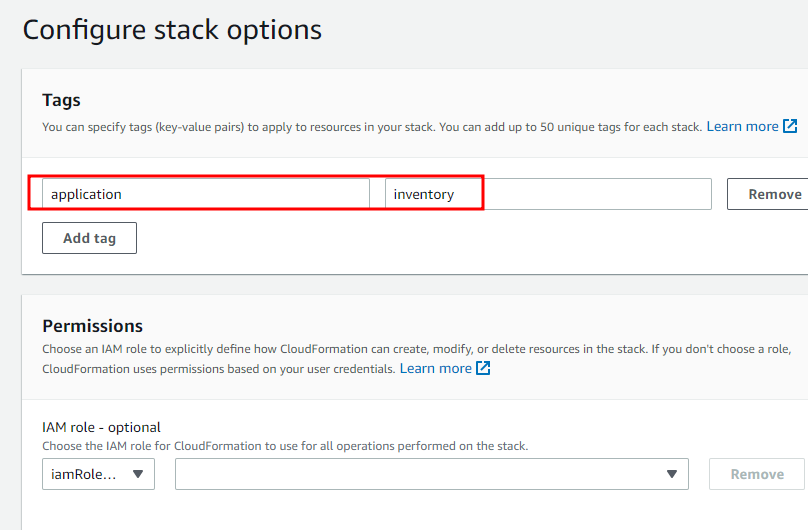Image resolution: width=808 pixels, height=530 pixels.
Task: Click the Permissions section heading
Action: point(92,326)
